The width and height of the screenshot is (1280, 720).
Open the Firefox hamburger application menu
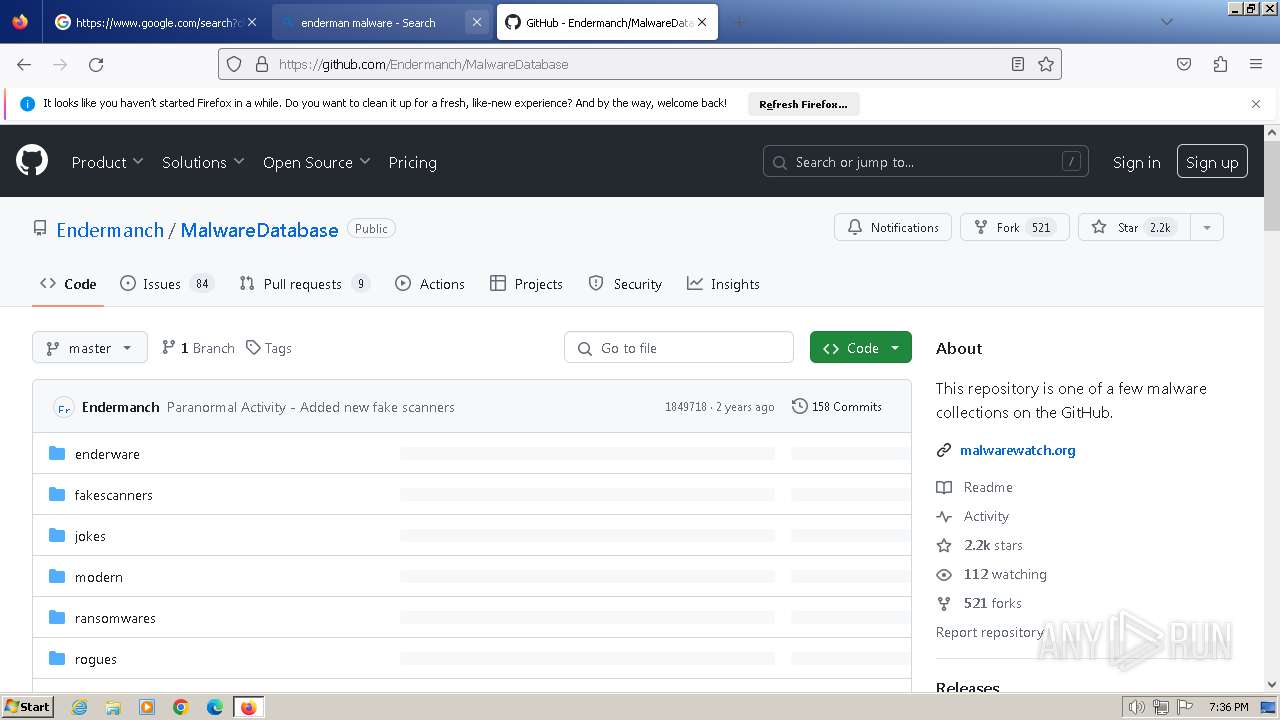[x=1256, y=64]
